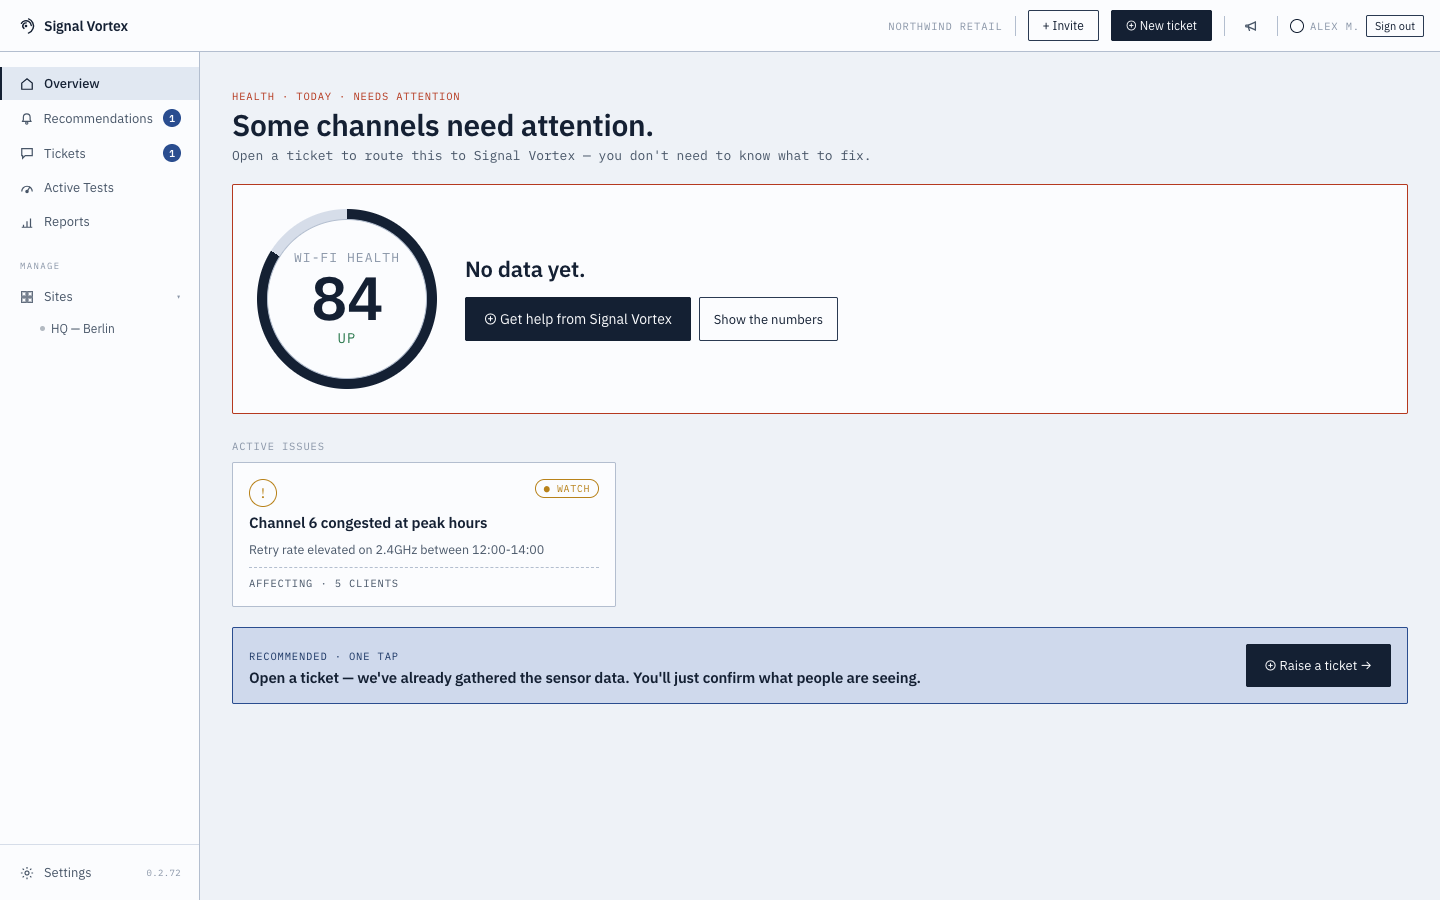Show the numbers for Wi-Fi health
Screen dimensions: 1440x900
coord(768,319)
